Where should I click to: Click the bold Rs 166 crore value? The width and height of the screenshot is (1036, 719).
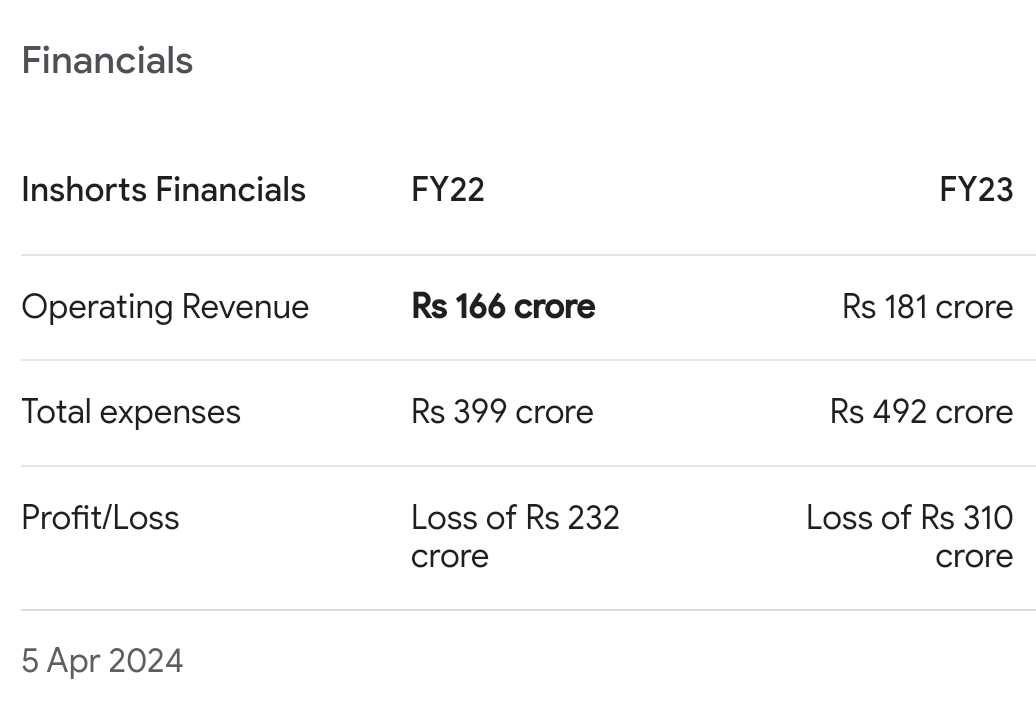pos(503,307)
